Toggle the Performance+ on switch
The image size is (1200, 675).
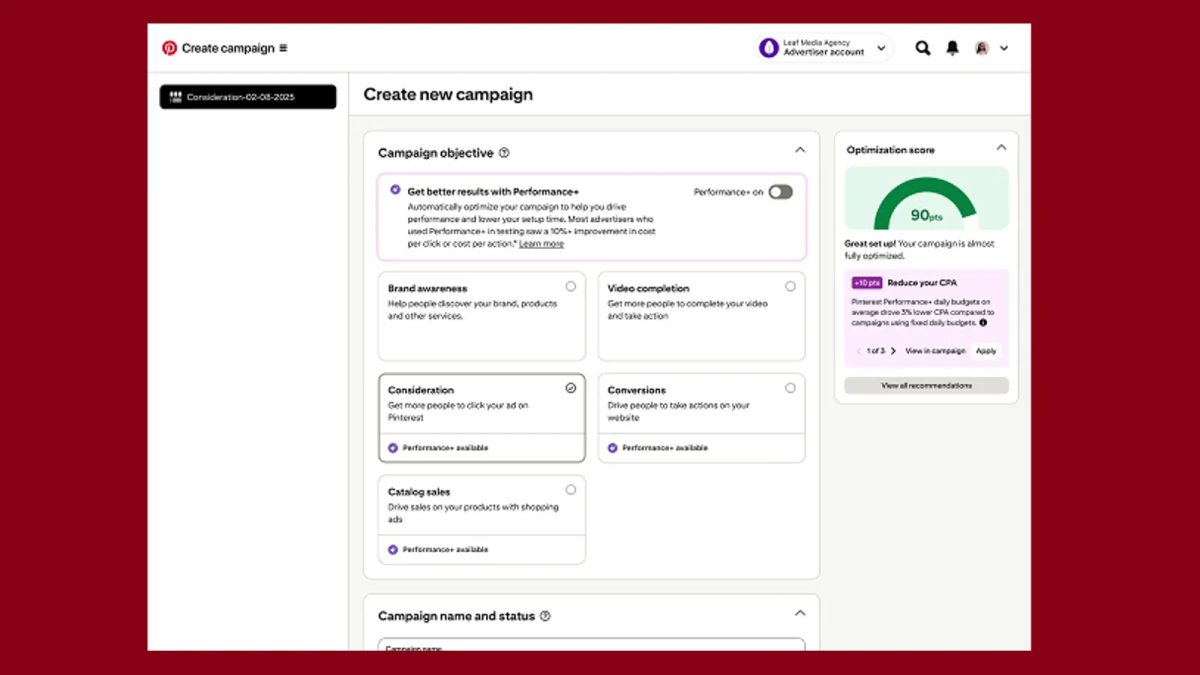tap(780, 192)
